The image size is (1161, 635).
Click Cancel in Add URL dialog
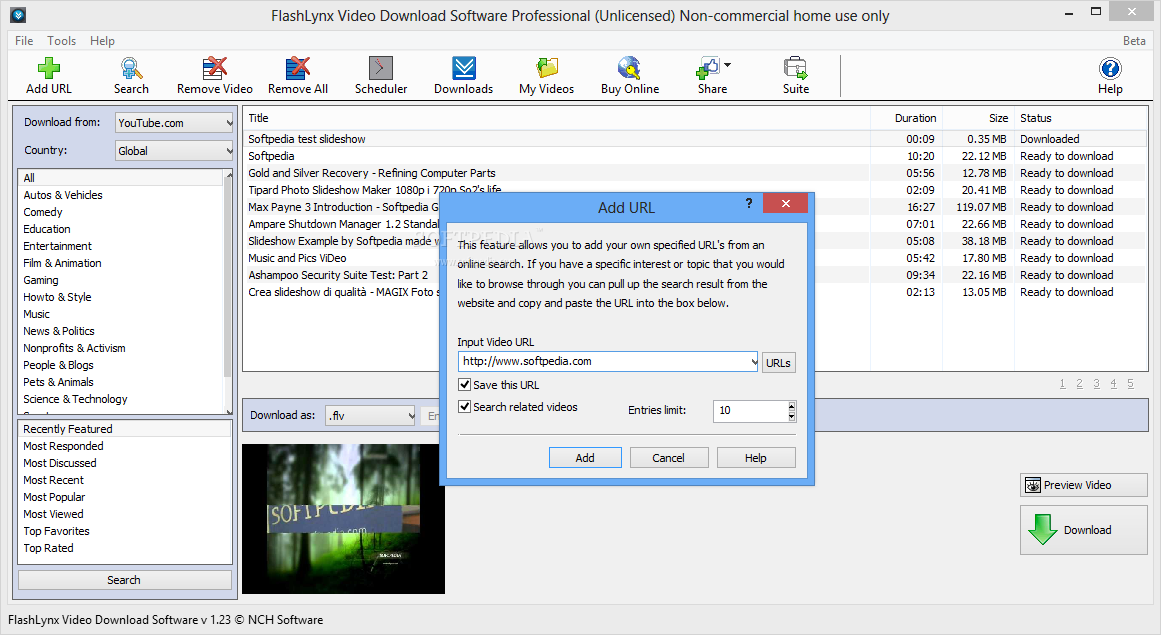coord(669,457)
